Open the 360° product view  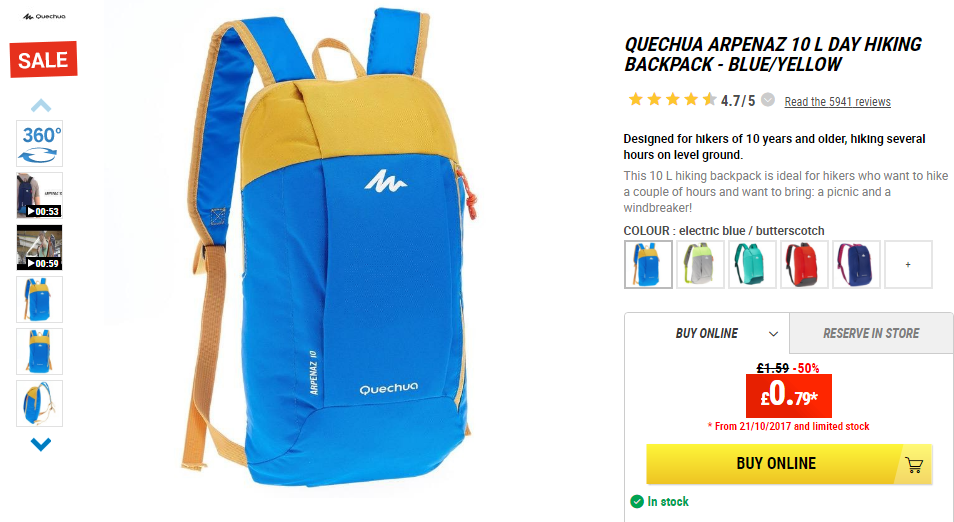[40, 144]
